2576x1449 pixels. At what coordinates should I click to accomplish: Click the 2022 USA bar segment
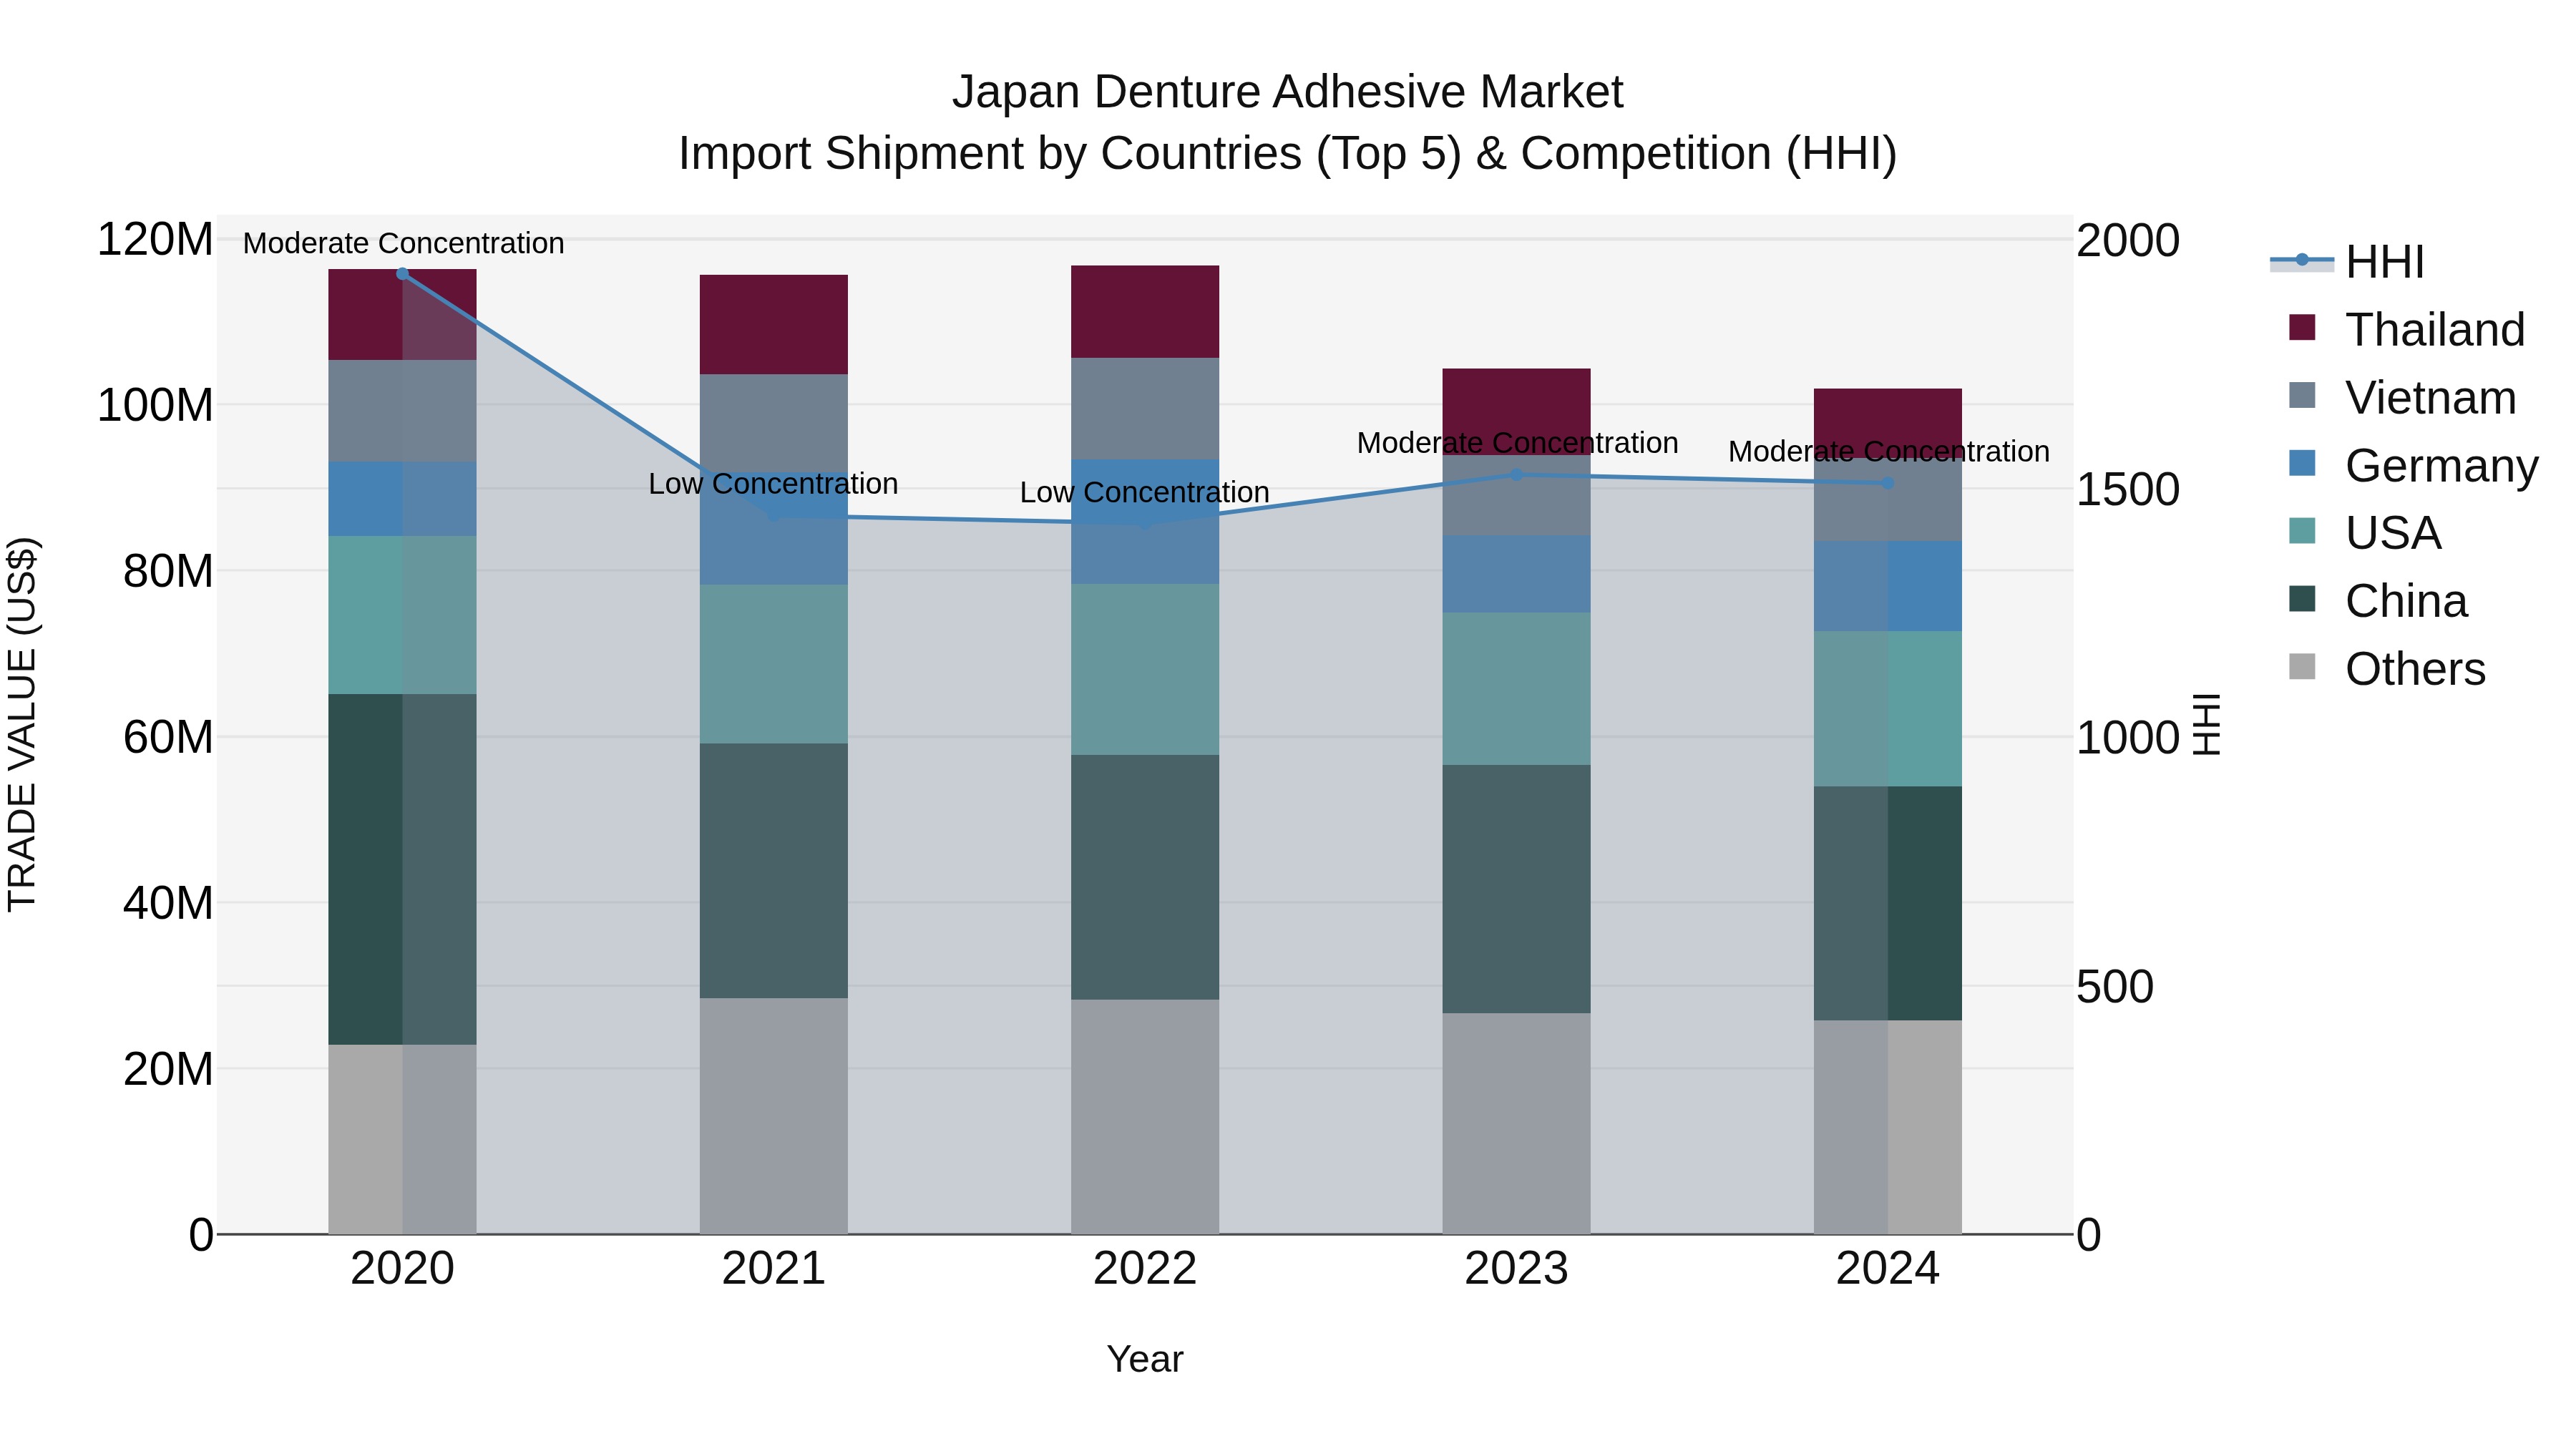(1145, 670)
